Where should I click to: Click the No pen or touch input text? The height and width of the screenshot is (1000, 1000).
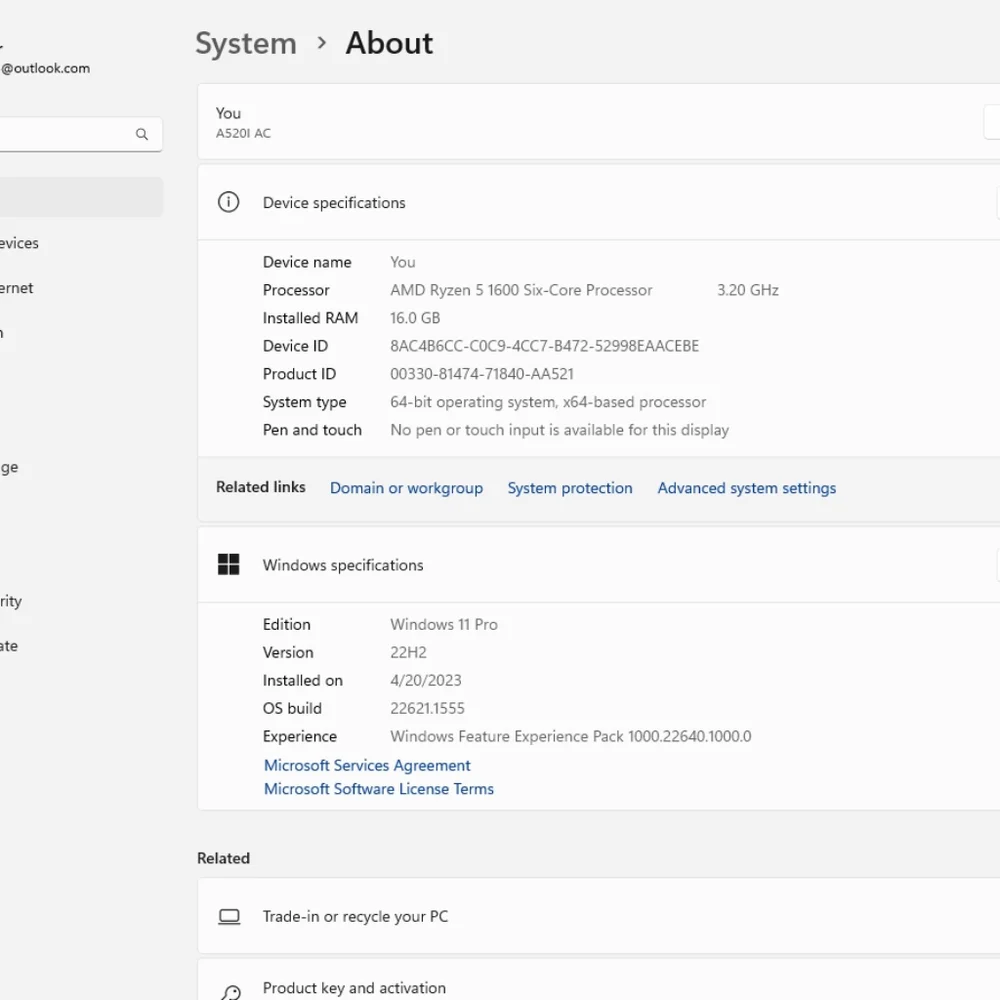pyautogui.click(x=559, y=430)
